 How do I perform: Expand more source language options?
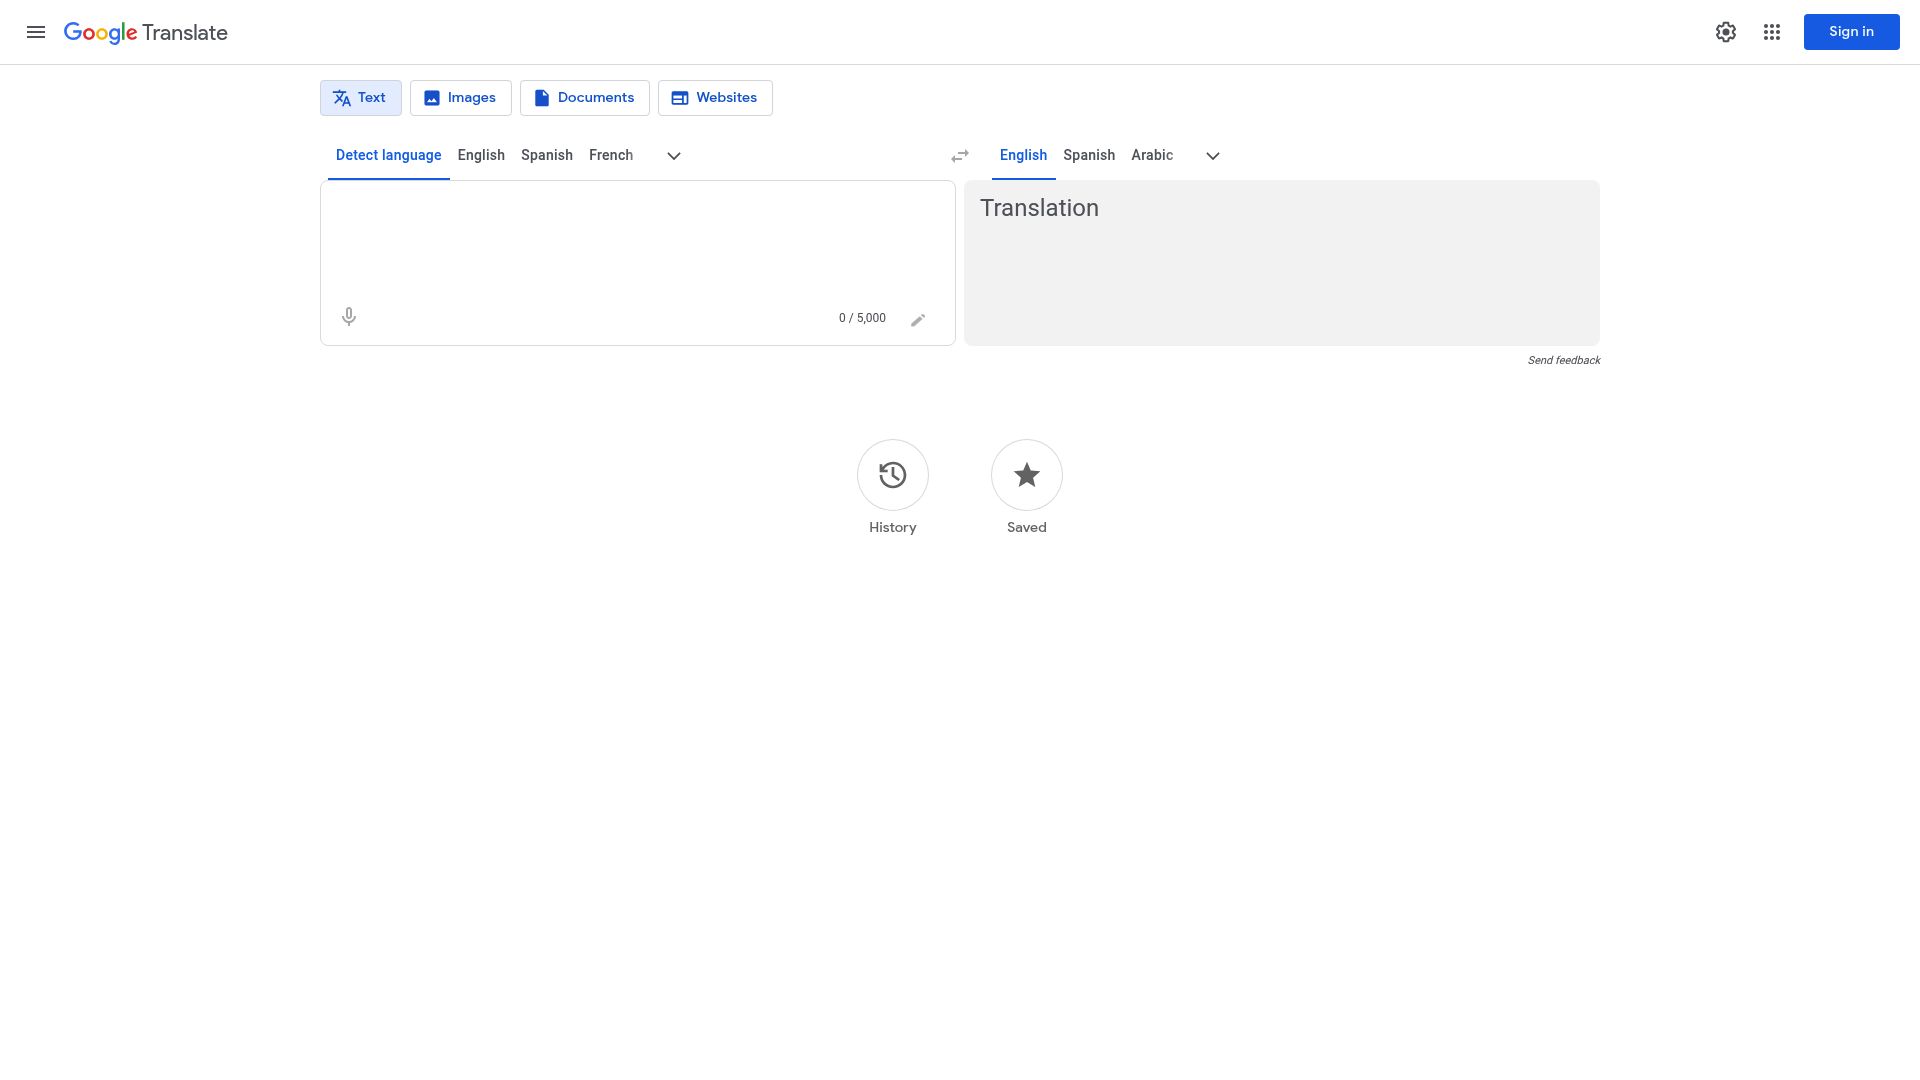point(673,156)
